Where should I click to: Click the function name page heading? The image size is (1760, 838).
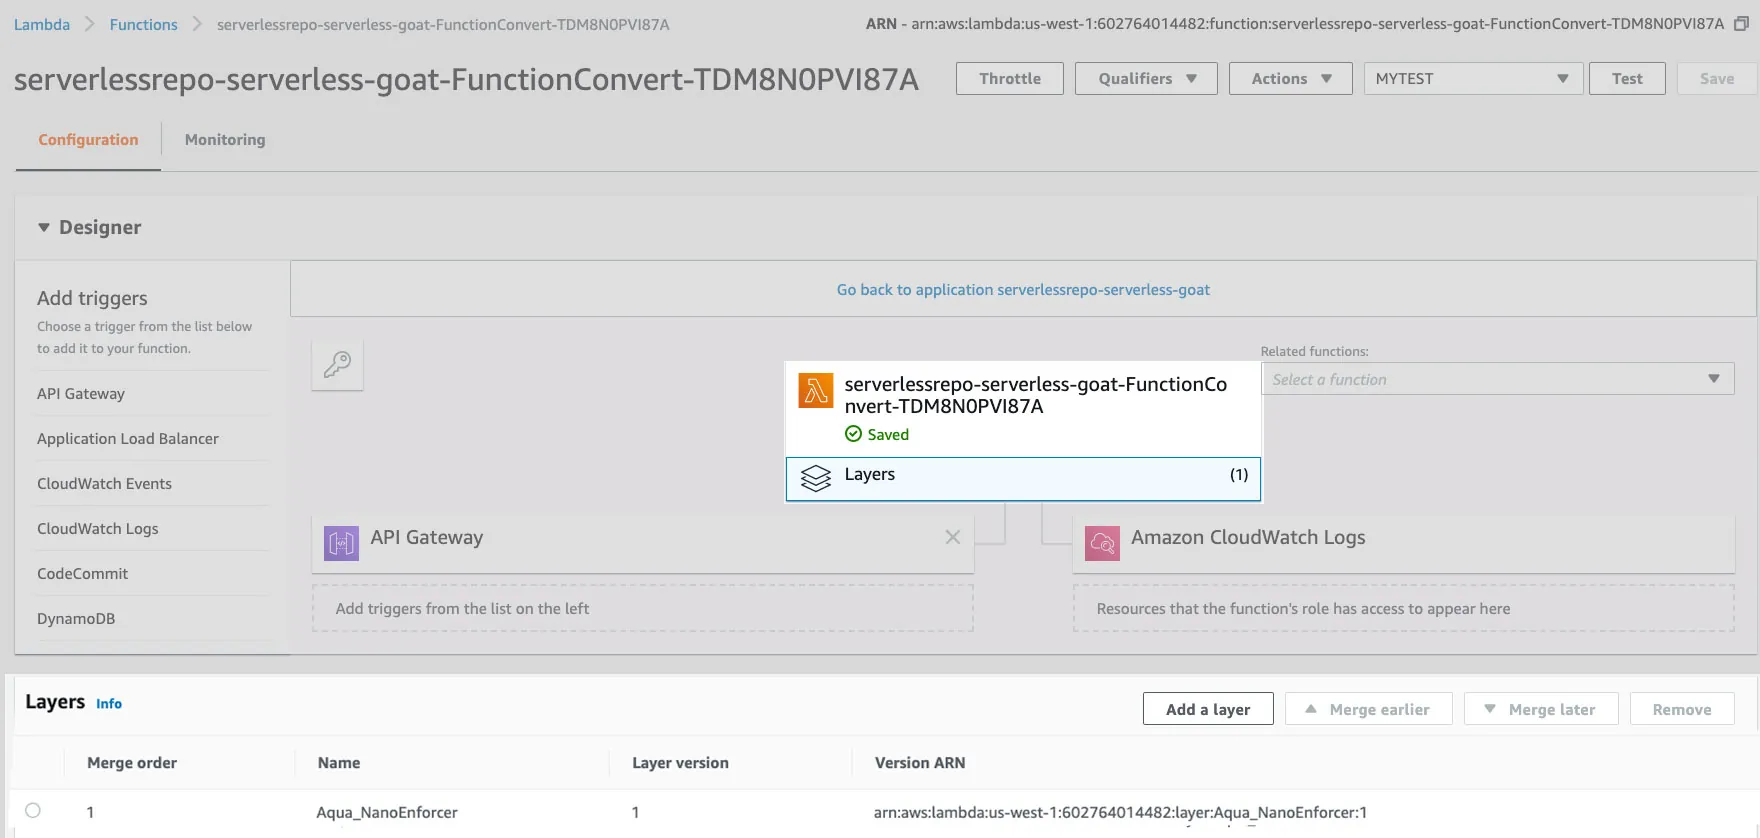466,80
